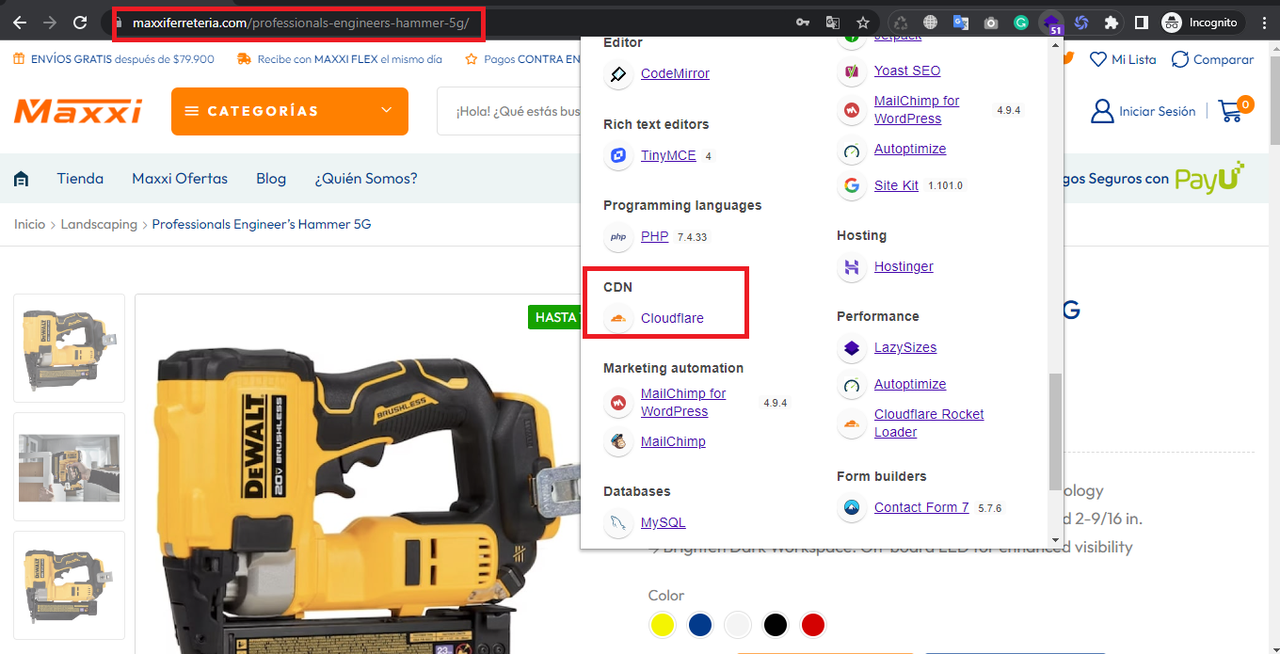1280x654 pixels.
Task: Open the TinyMCE link
Action: 668,156
